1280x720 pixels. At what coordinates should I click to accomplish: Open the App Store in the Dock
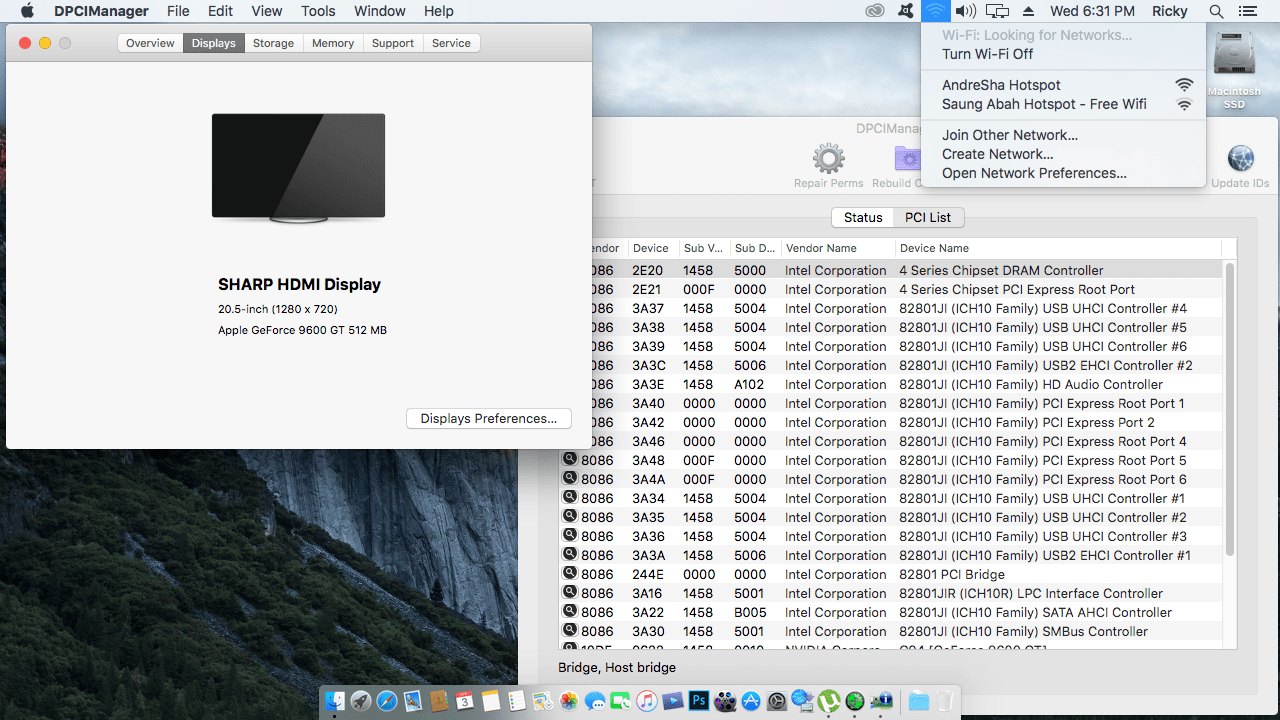click(751, 701)
